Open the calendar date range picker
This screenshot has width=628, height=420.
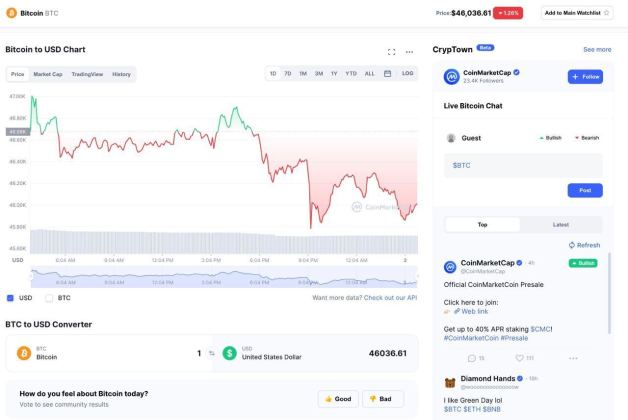click(x=387, y=74)
